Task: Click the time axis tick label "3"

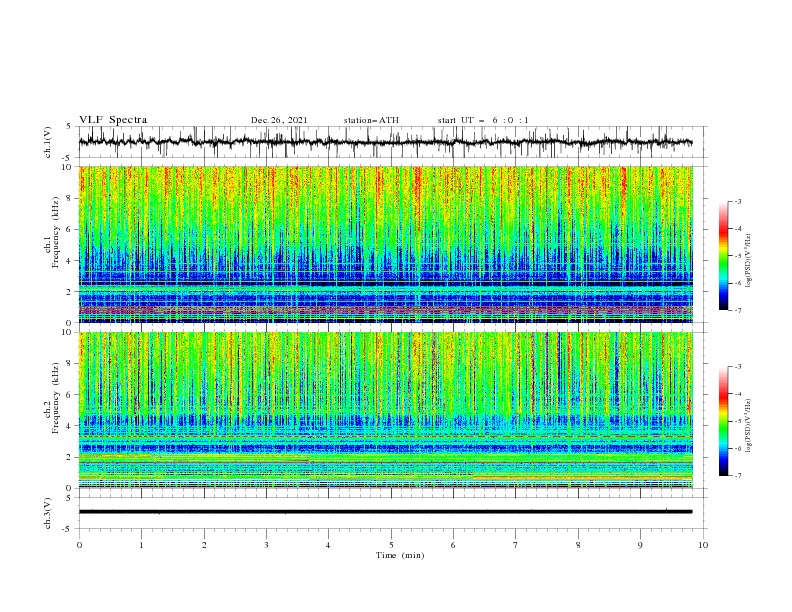Action: pos(266,545)
